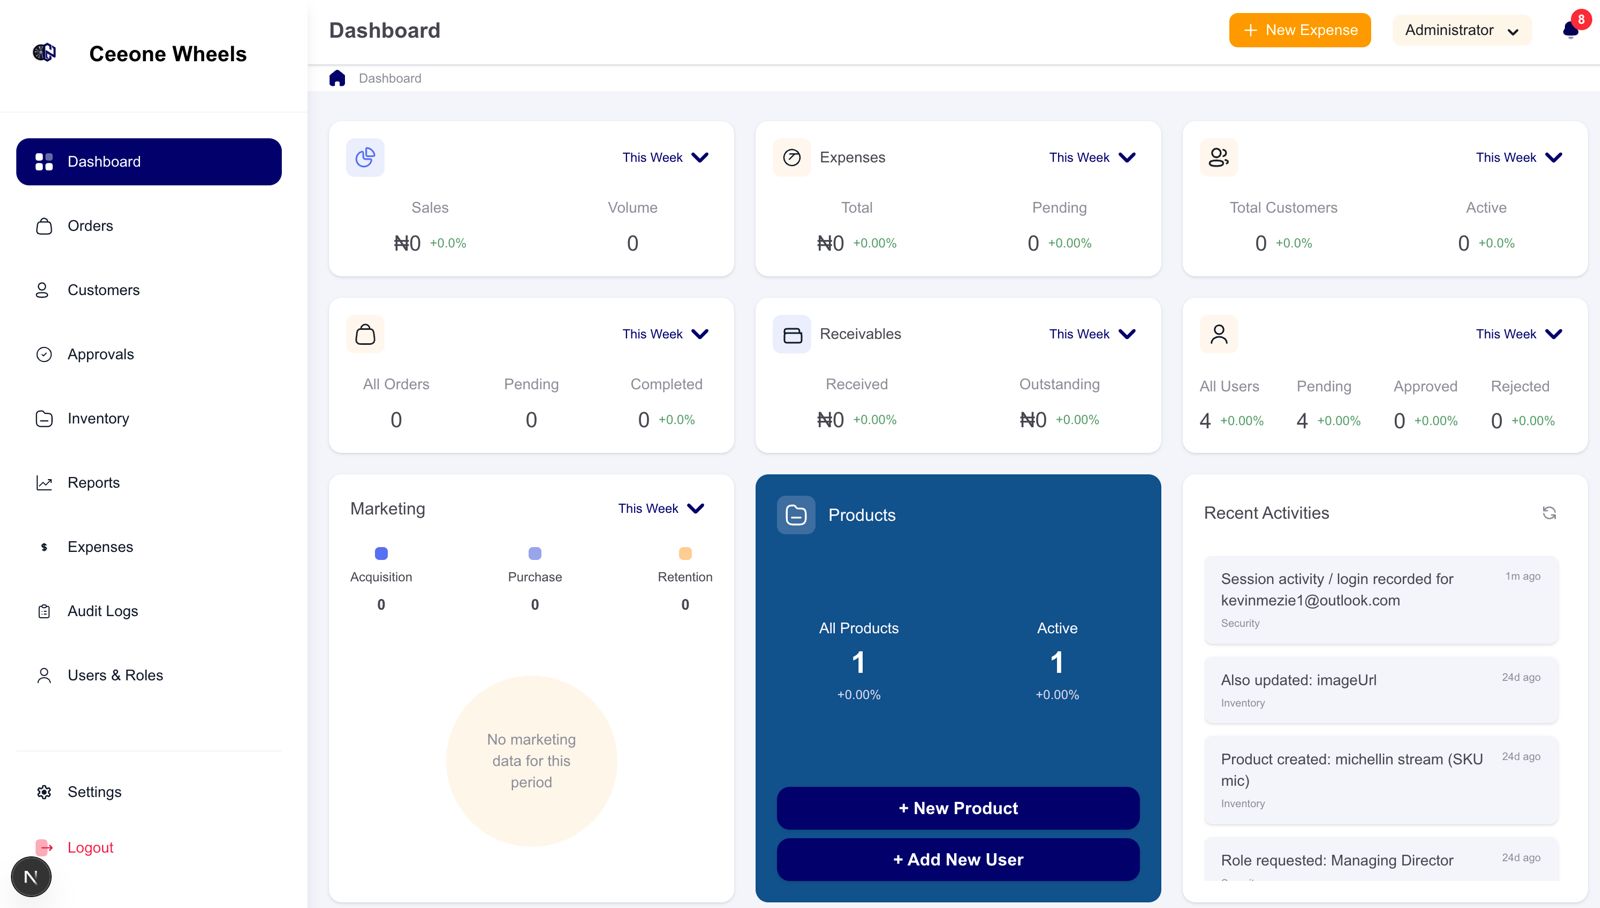Click the orange Retention legend swatch
The height and width of the screenshot is (908, 1600).
685,553
